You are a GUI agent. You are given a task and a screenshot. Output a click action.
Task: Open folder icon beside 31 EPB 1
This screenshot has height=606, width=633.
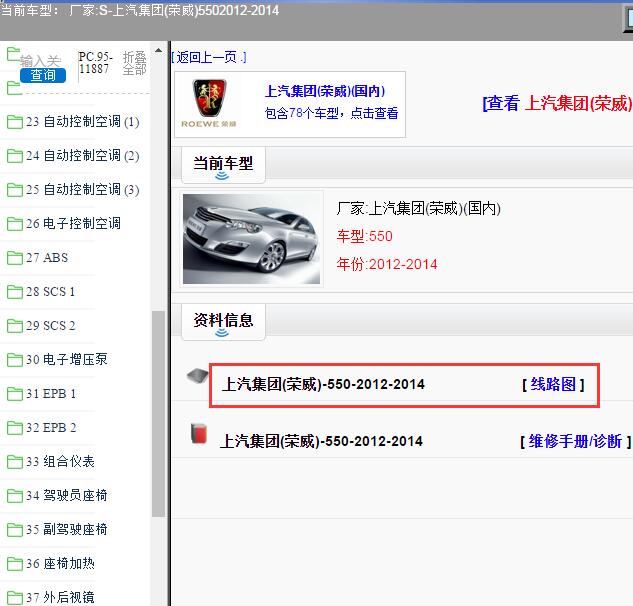pos(15,393)
